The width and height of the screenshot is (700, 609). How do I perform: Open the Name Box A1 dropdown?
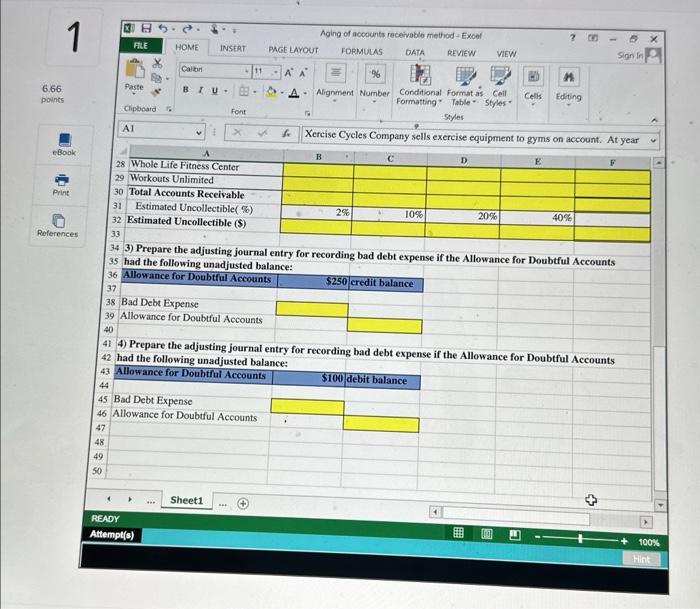(199, 132)
